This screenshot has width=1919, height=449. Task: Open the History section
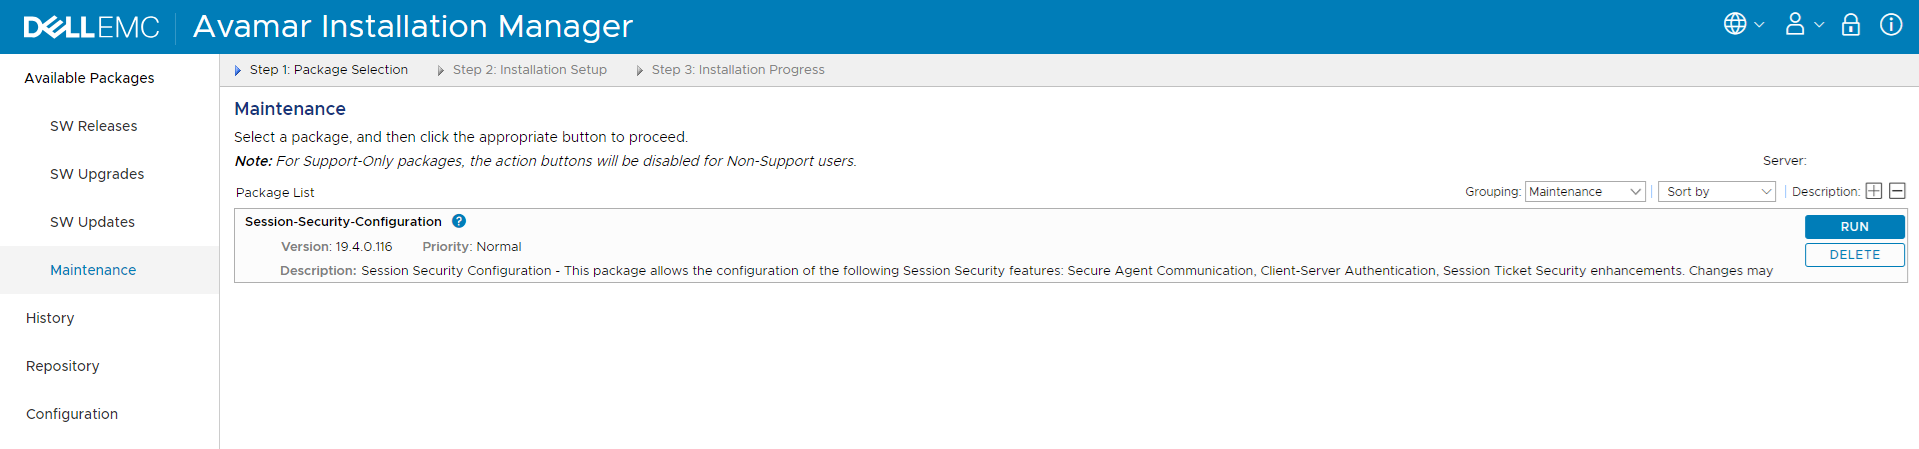click(50, 318)
